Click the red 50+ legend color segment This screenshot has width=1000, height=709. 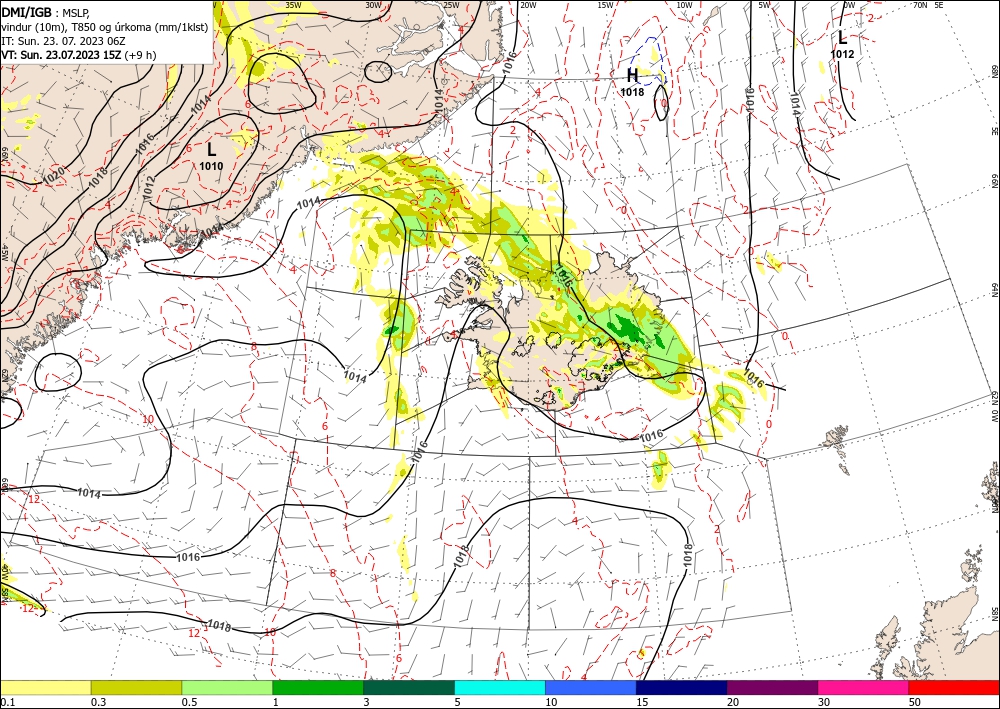954,687
